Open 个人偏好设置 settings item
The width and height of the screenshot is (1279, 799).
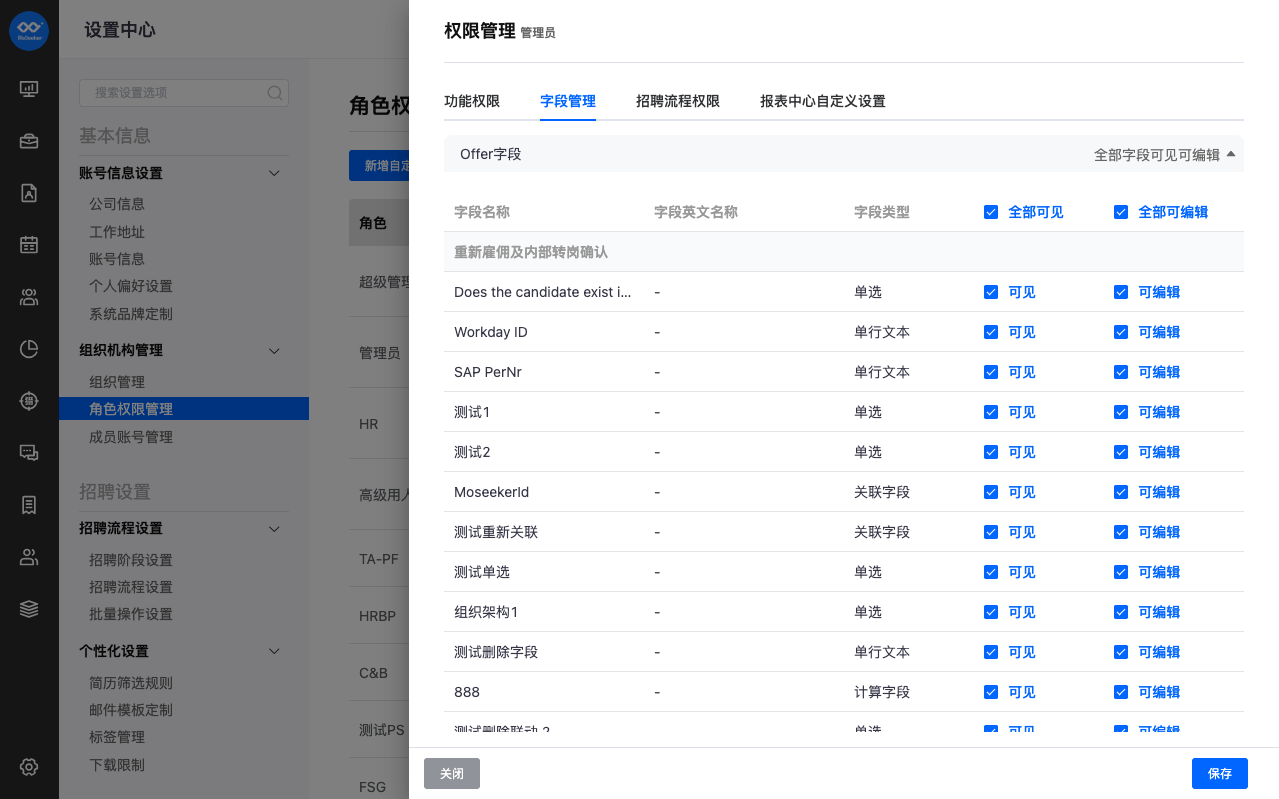[x=131, y=286]
